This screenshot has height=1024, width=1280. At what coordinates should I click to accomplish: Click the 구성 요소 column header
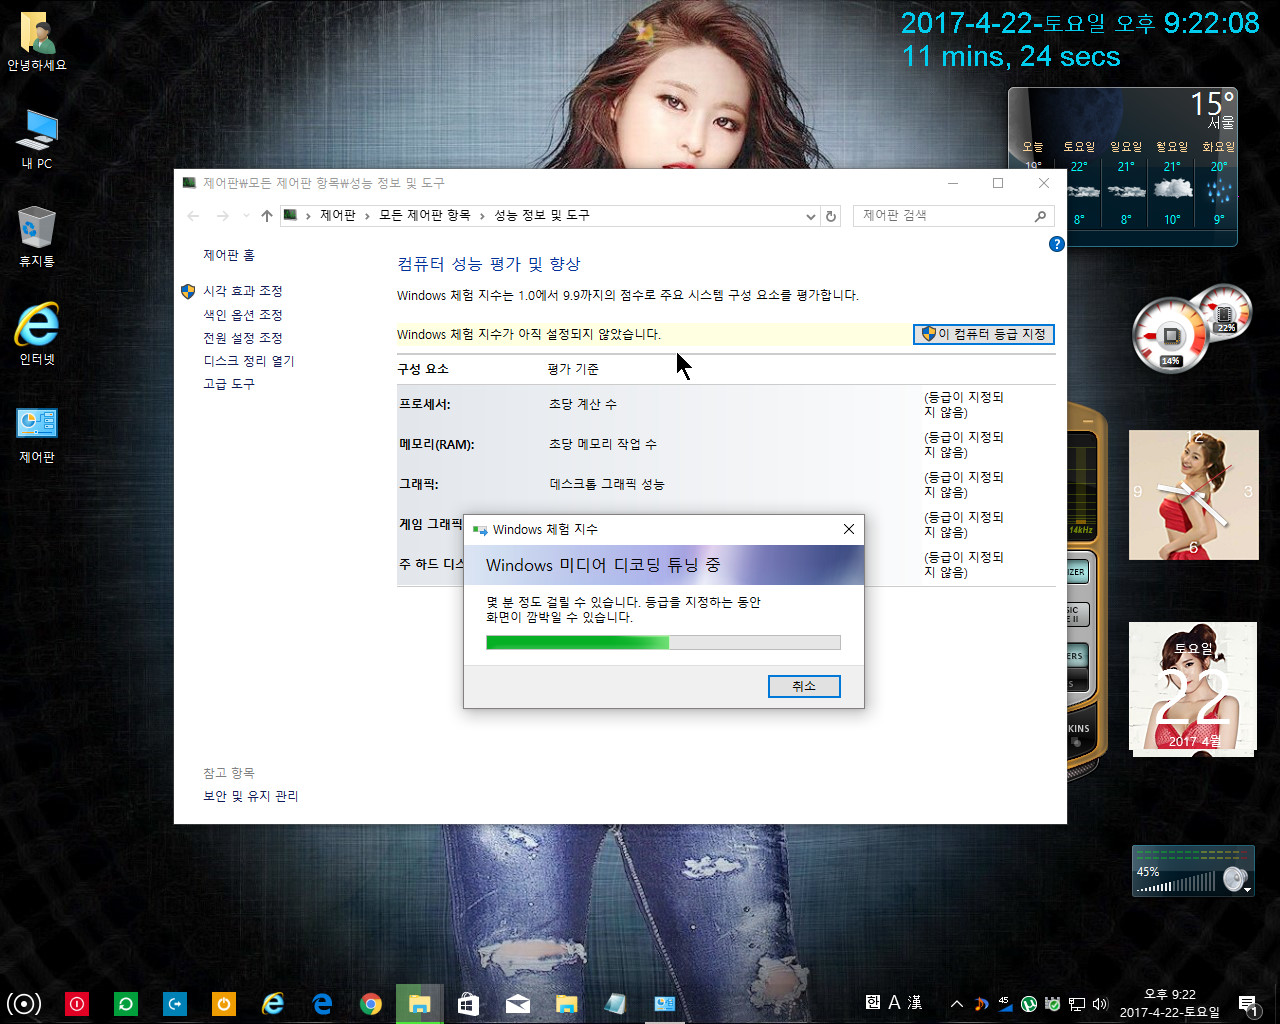tap(424, 369)
